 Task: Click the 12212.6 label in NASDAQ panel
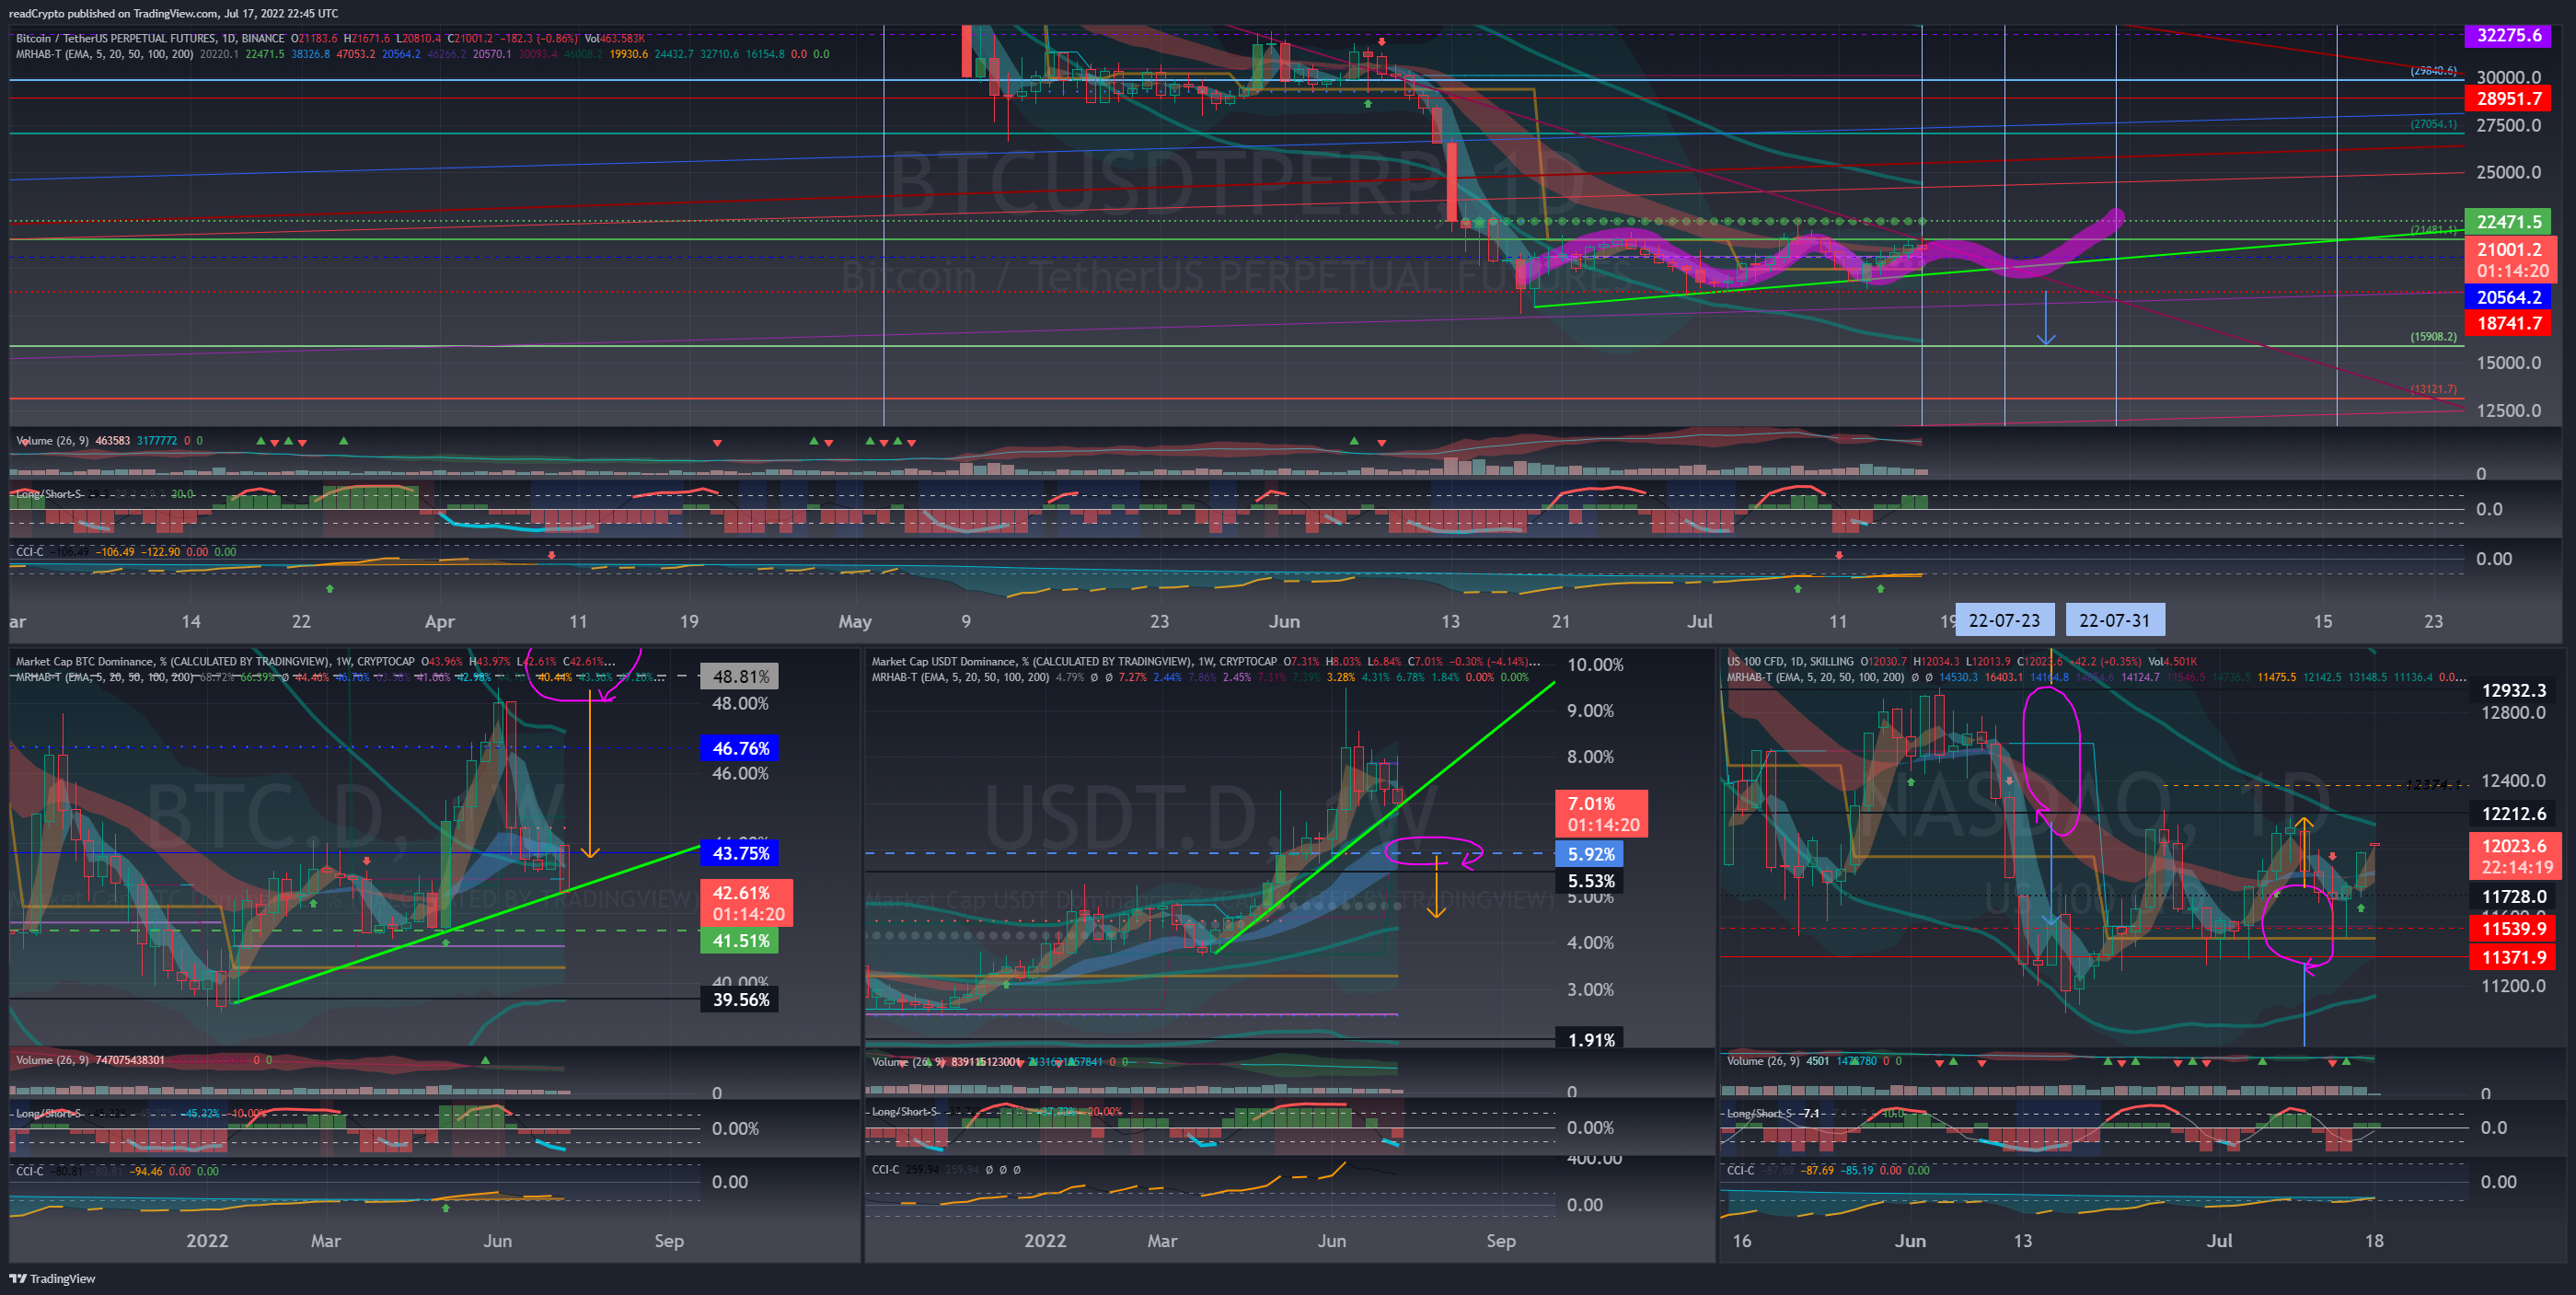tap(2513, 814)
